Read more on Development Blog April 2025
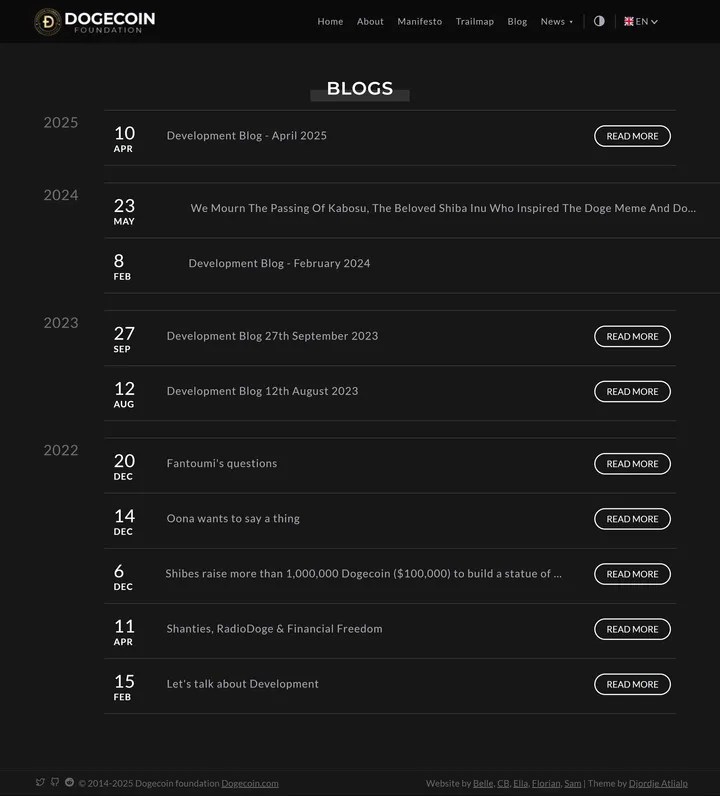Viewport: 720px width, 796px height. 632,136
